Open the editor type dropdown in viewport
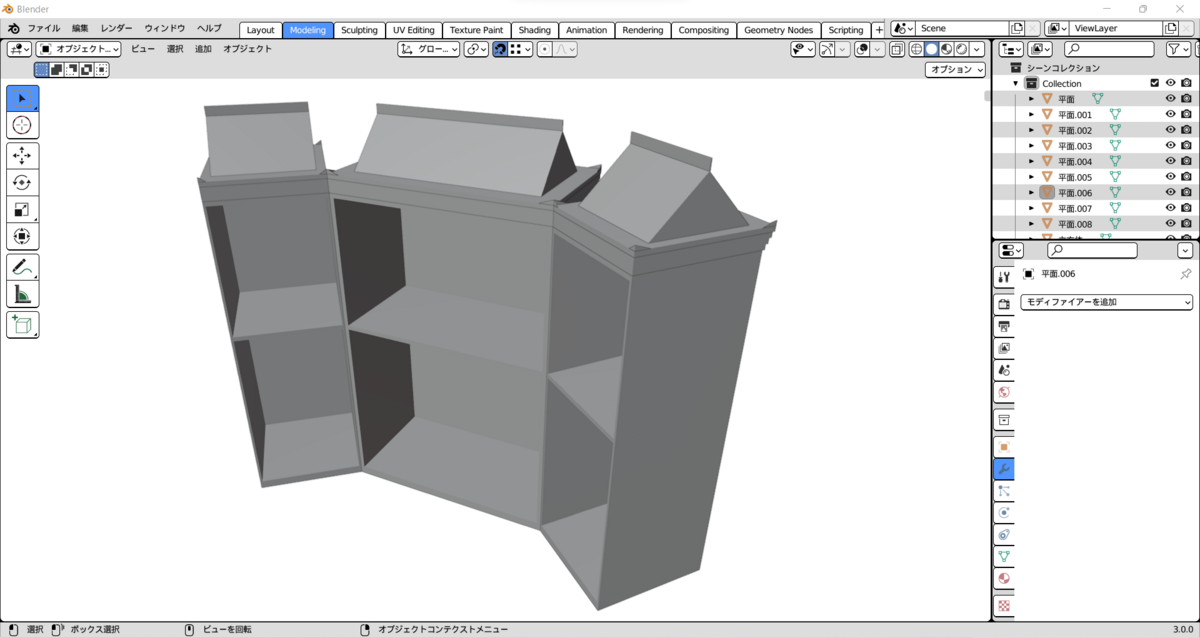1200x638 pixels. point(20,49)
